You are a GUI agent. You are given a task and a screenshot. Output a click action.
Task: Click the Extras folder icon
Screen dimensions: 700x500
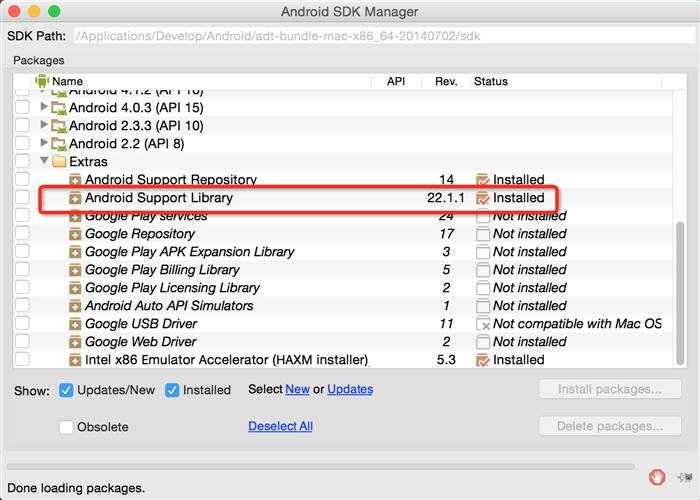(x=59, y=162)
